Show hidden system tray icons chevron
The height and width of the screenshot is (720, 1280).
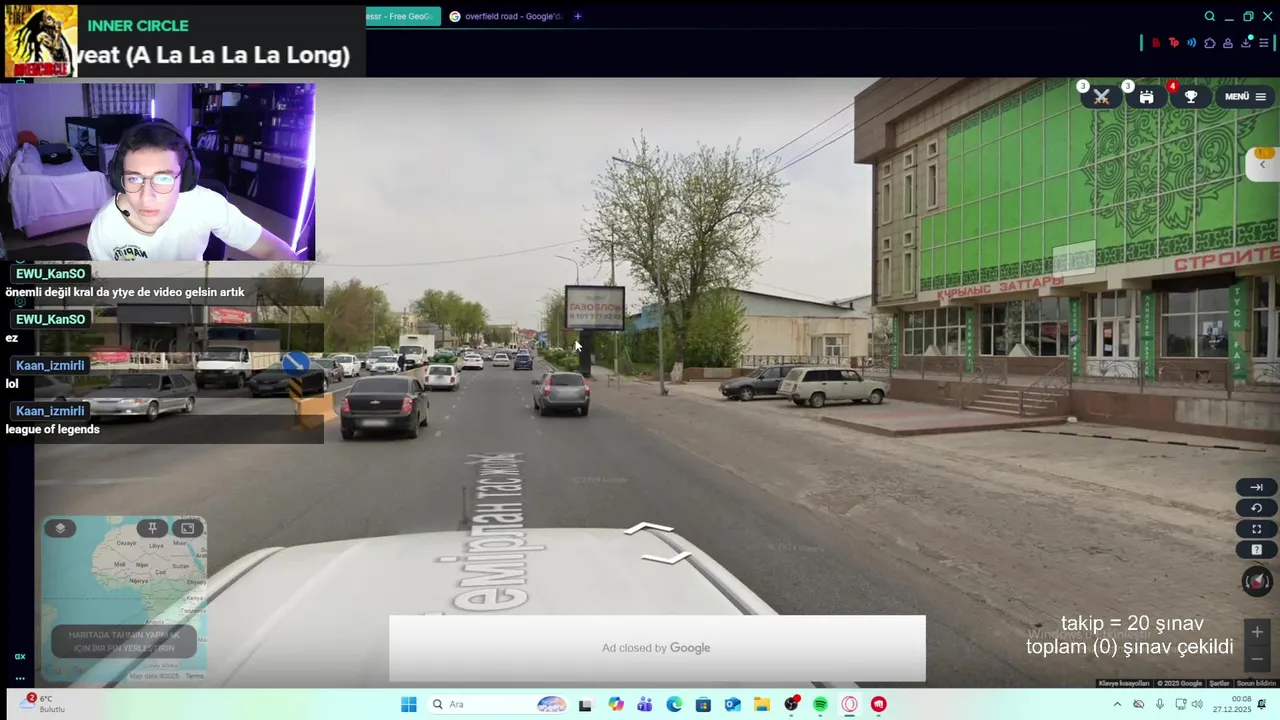pyautogui.click(x=1117, y=705)
